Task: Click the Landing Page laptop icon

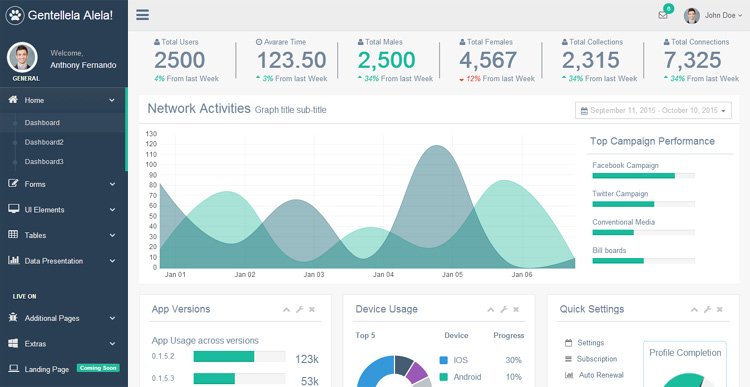Action: 13,368
